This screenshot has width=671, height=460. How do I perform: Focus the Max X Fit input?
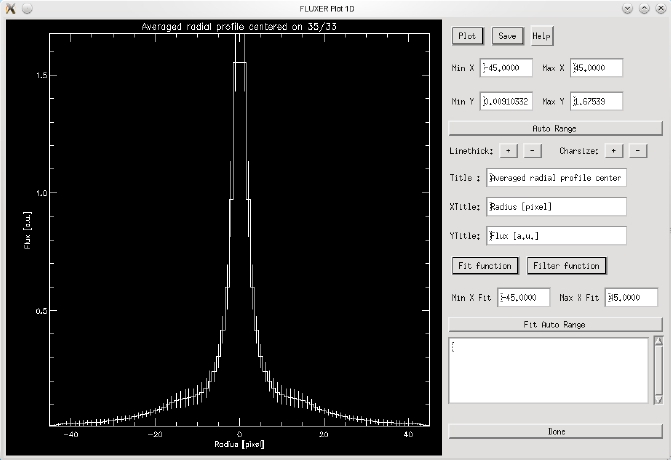[x=631, y=297]
